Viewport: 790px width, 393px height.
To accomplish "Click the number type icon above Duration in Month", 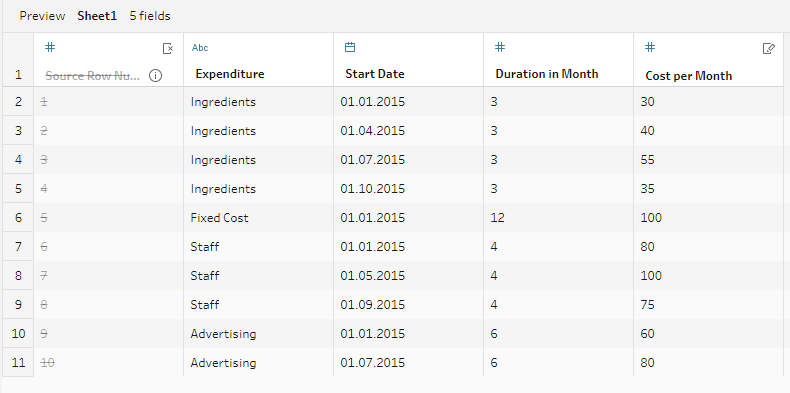I will coord(500,47).
